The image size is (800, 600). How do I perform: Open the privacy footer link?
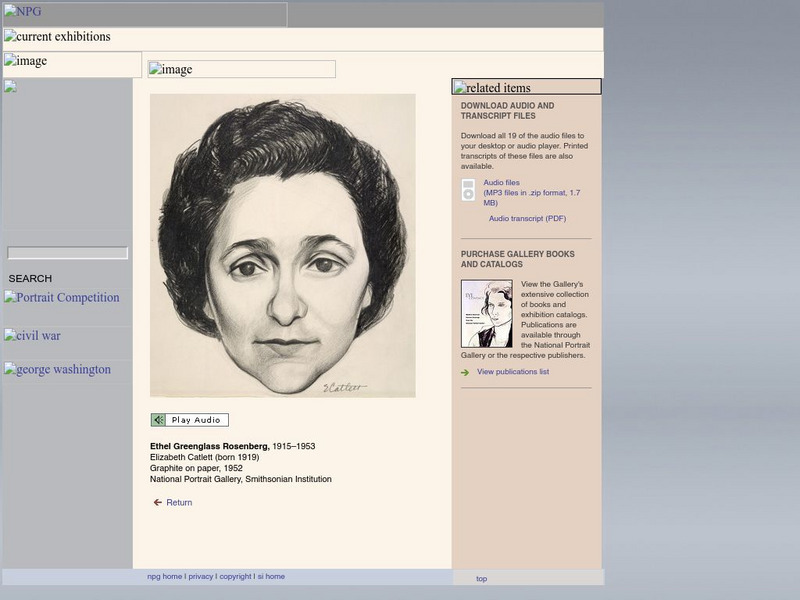pos(200,577)
